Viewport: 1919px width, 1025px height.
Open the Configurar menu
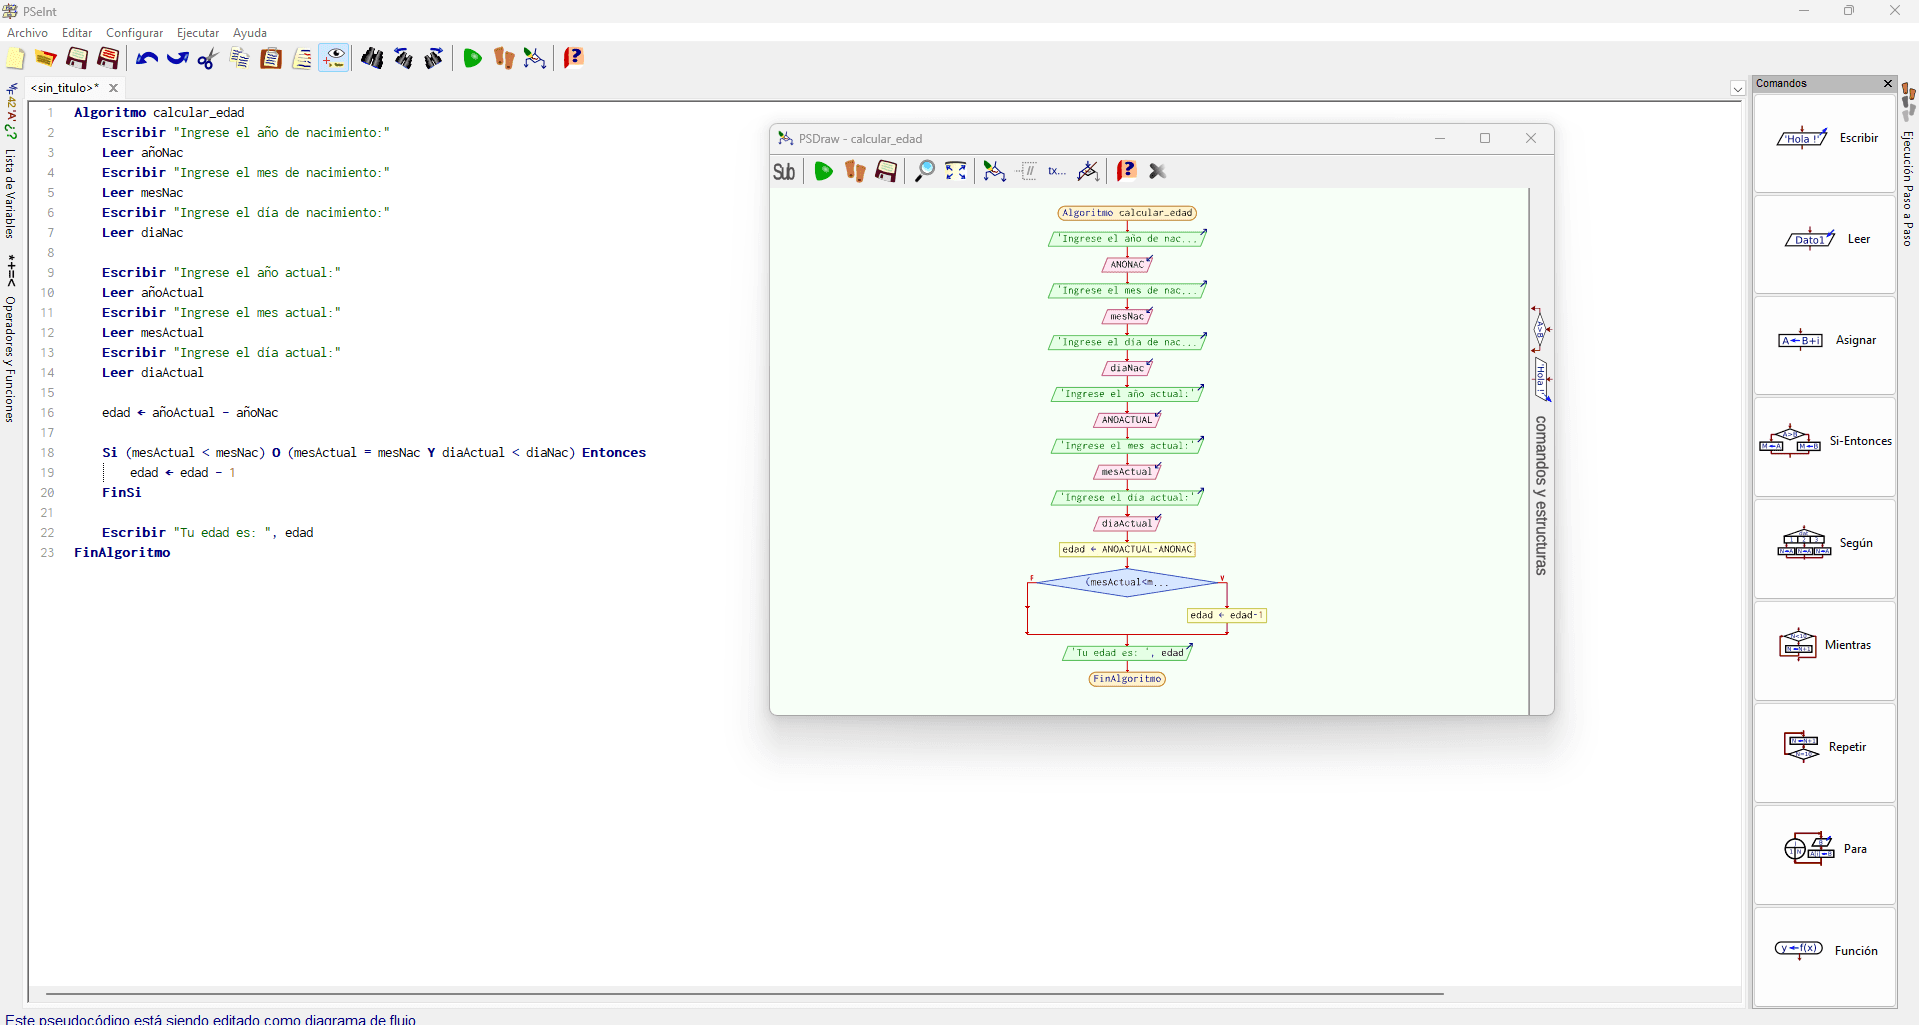coord(134,33)
